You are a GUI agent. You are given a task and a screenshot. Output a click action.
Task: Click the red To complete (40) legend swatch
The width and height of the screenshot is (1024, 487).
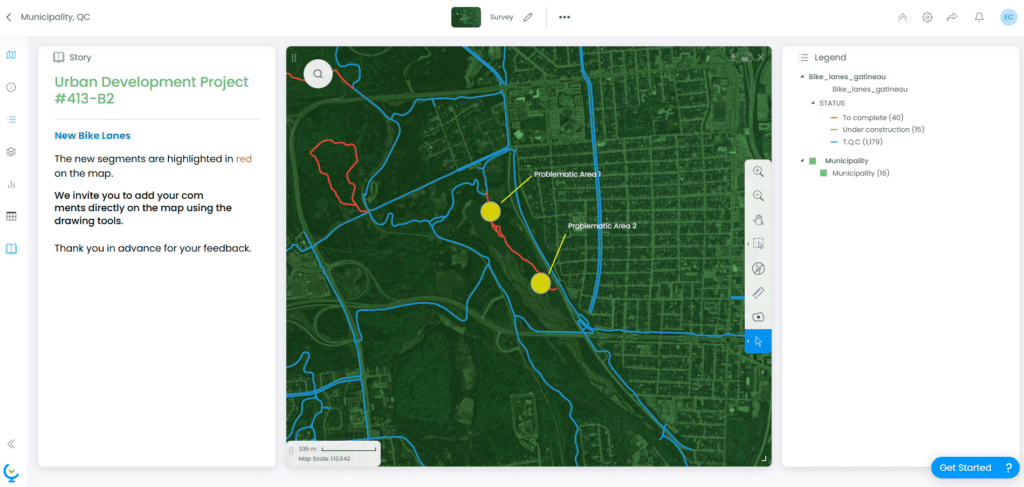tap(835, 118)
